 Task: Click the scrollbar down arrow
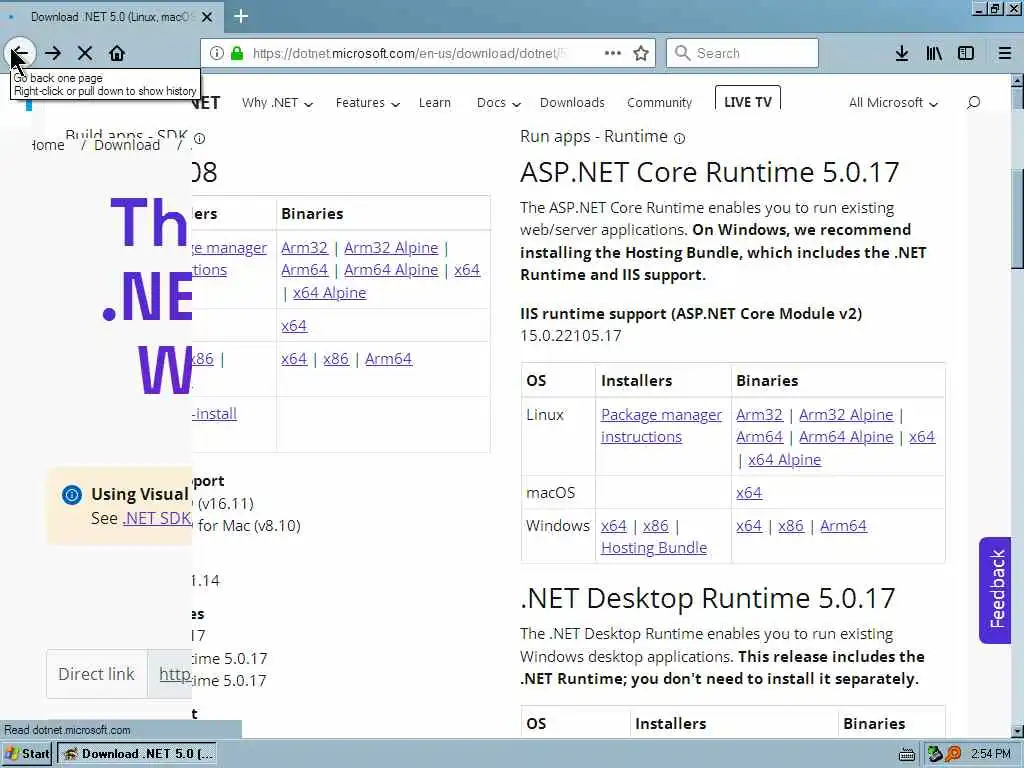[x=1017, y=731]
